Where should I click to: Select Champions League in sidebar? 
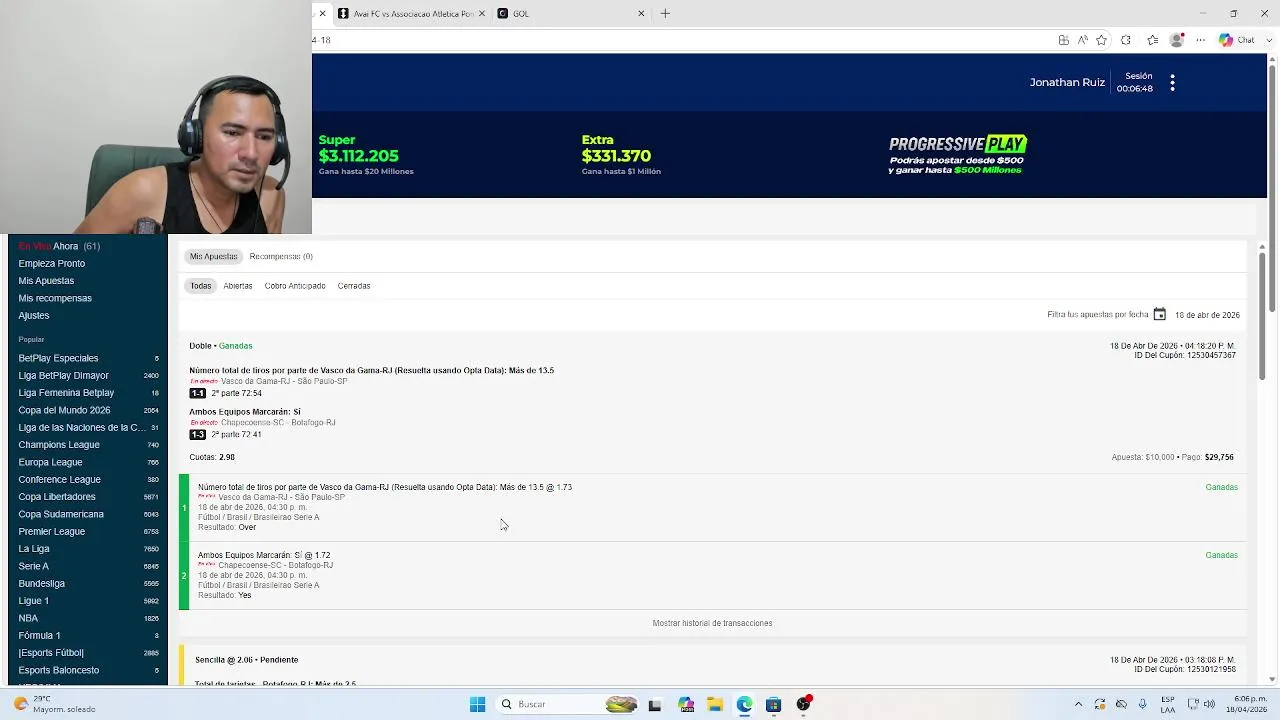(x=88, y=445)
